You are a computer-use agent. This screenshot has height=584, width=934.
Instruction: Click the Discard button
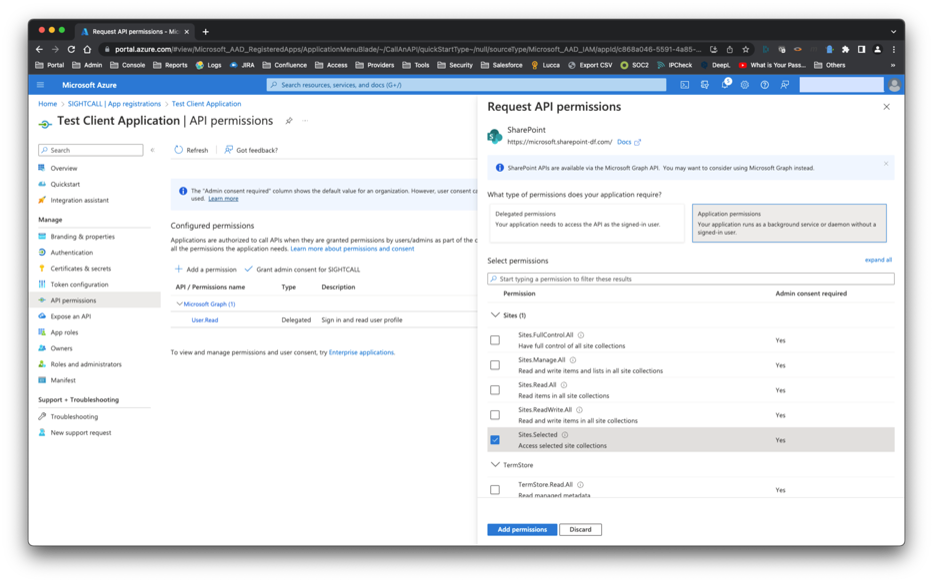click(x=580, y=529)
